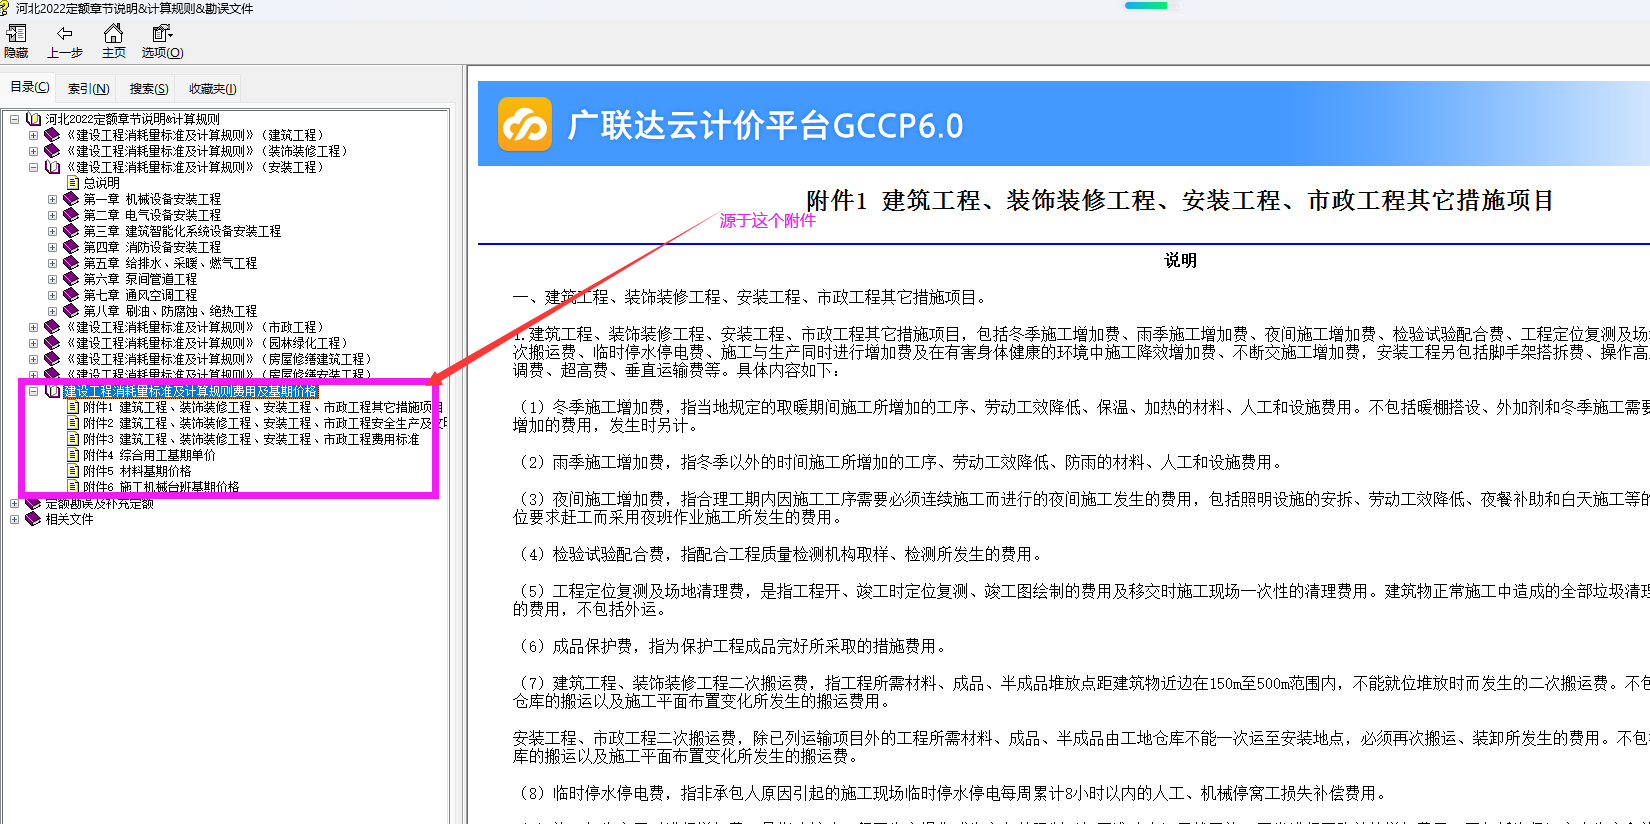This screenshot has height=824, width=1650.
Task: Click the book icon beside 第六章 泵间管道工程
Action: click(x=71, y=279)
